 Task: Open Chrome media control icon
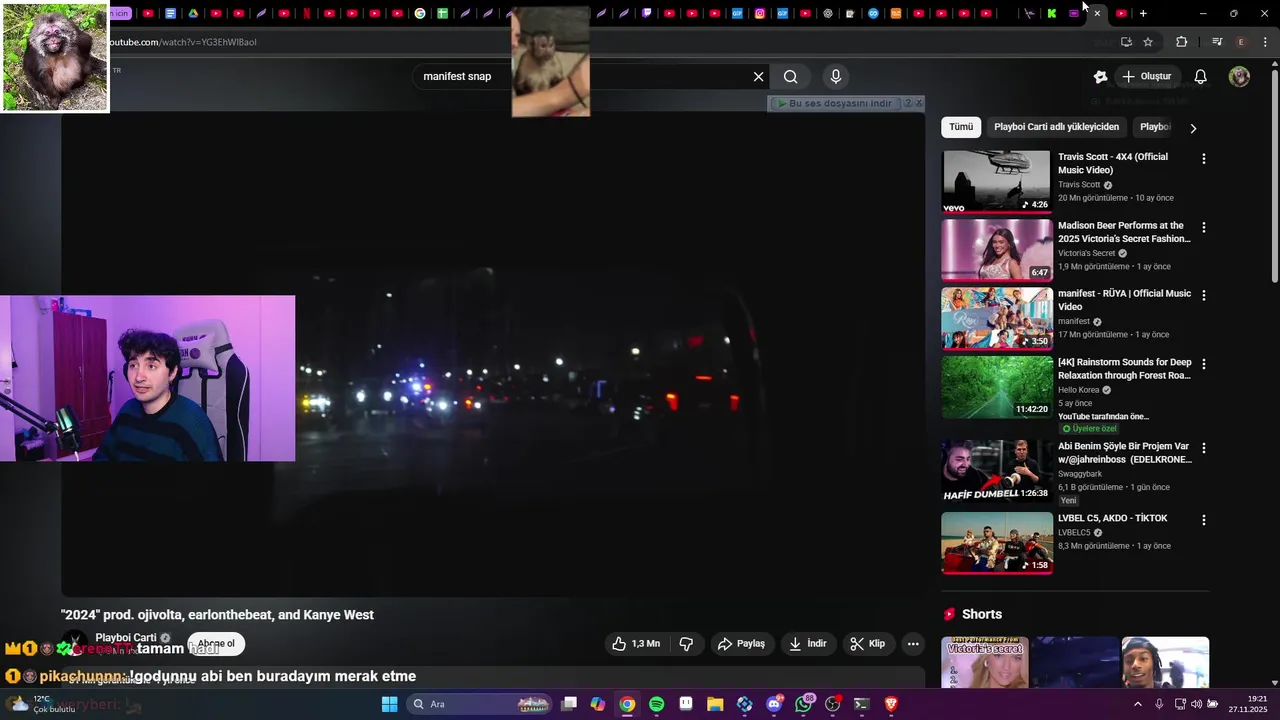[x=1217, y=42]
